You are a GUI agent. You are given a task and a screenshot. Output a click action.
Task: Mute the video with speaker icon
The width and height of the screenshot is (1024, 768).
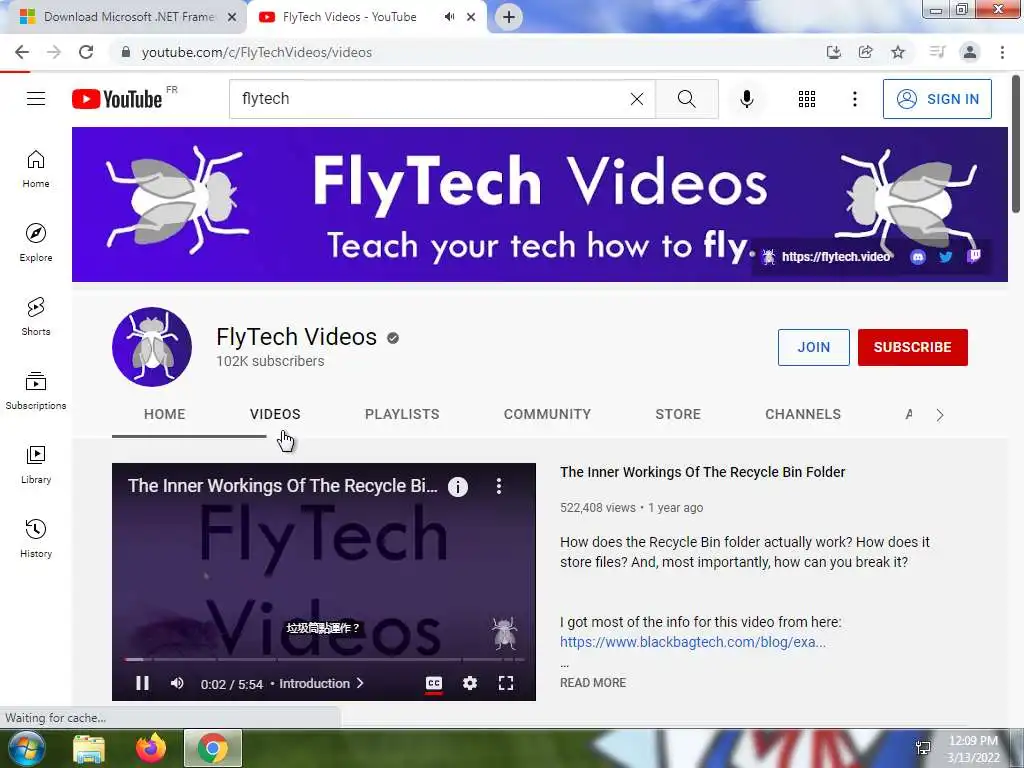(177, 683)
